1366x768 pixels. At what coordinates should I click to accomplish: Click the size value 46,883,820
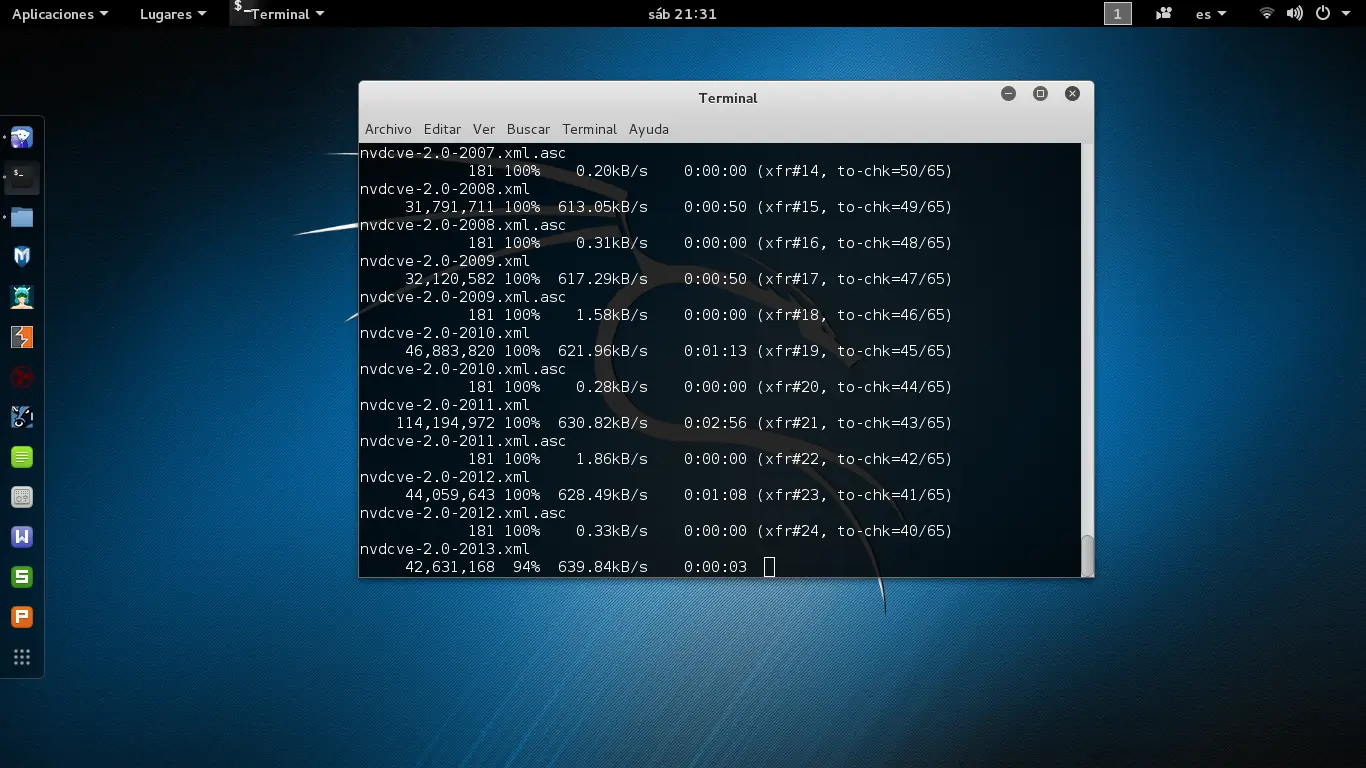click(450, 351)
